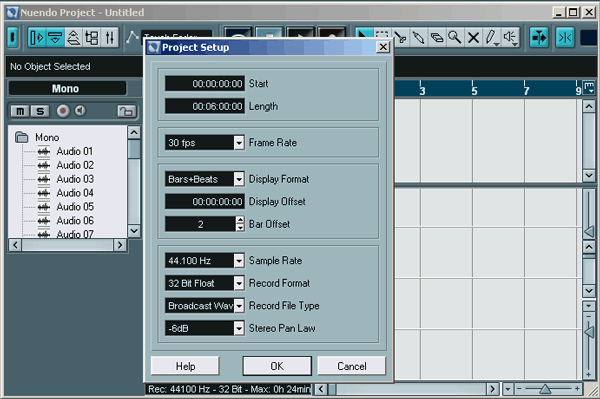The width and height of the screenshot is (600, 399).
Task: Enable the red Record arm button
Action: [x=63, y=111]
